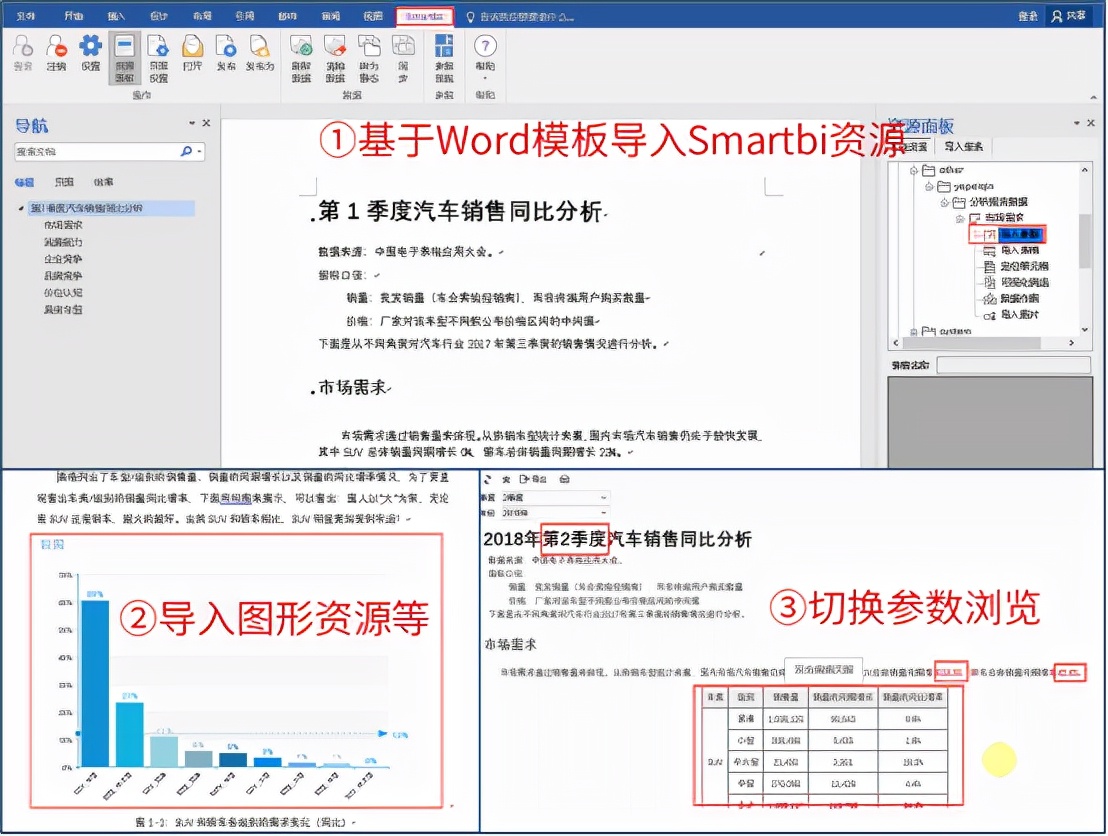Select the Headings tab in navigation pane
1108x836 pixels.
tap(24, 182)
